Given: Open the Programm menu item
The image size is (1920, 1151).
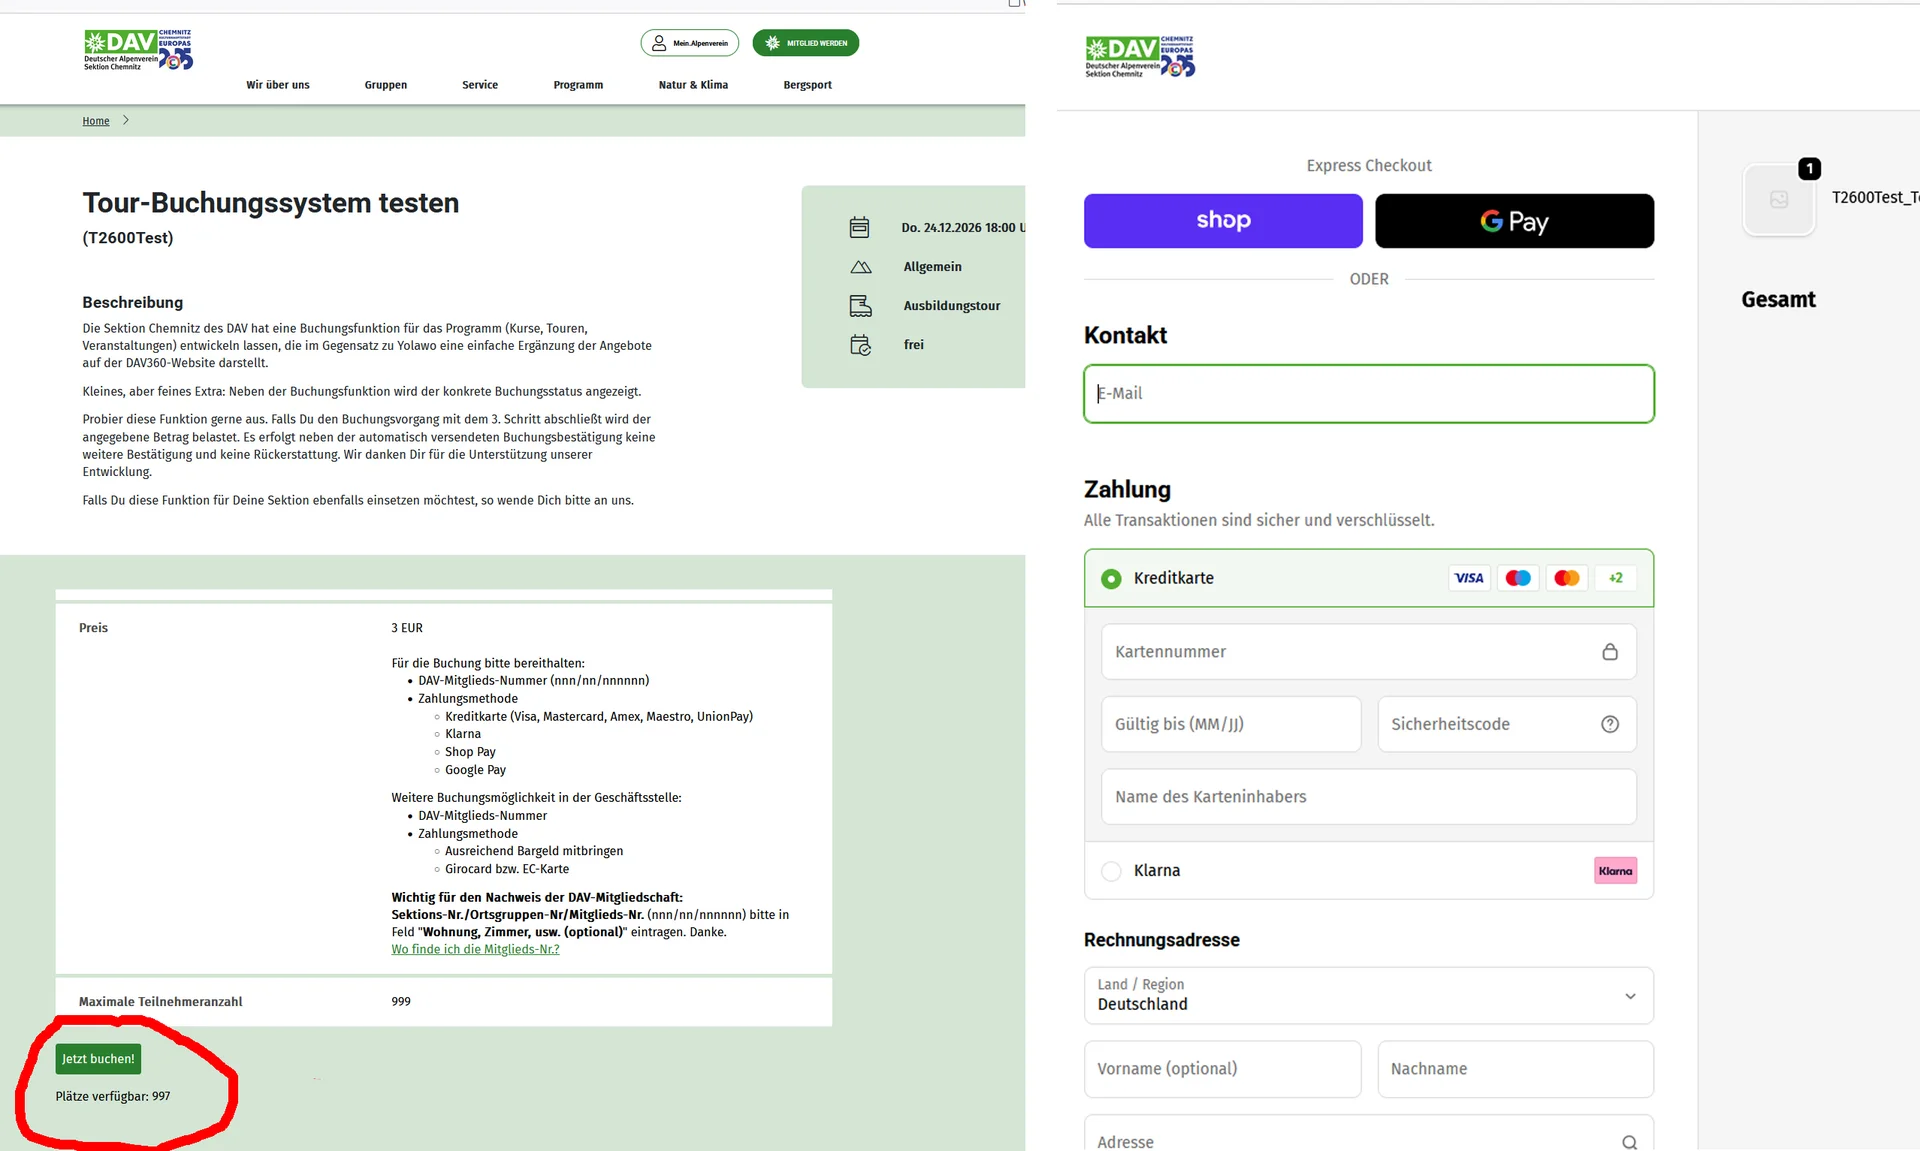Looking at the screenshot, I should coord(578,85).
